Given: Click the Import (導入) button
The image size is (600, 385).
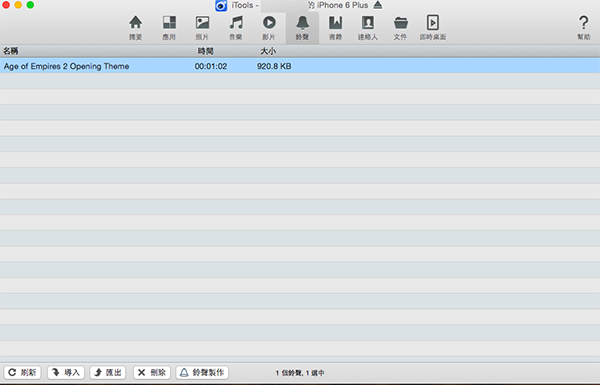Looking at the screenshot, I should (66, 372).
